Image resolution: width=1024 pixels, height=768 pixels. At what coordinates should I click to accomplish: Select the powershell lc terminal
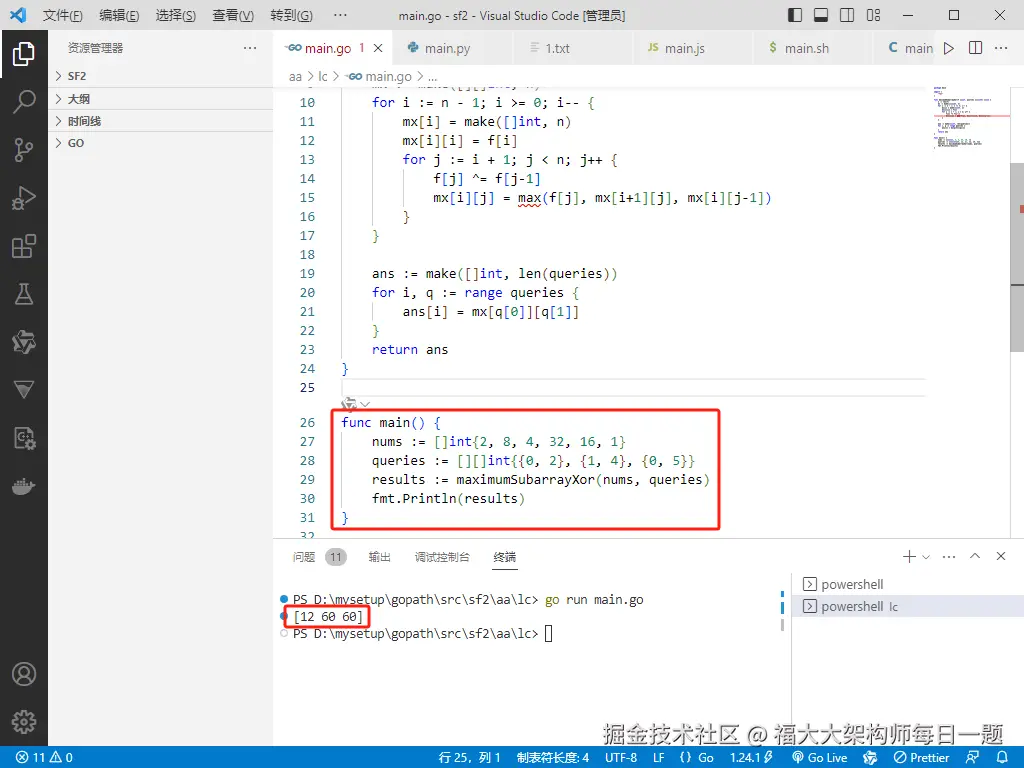pos(908,607)
